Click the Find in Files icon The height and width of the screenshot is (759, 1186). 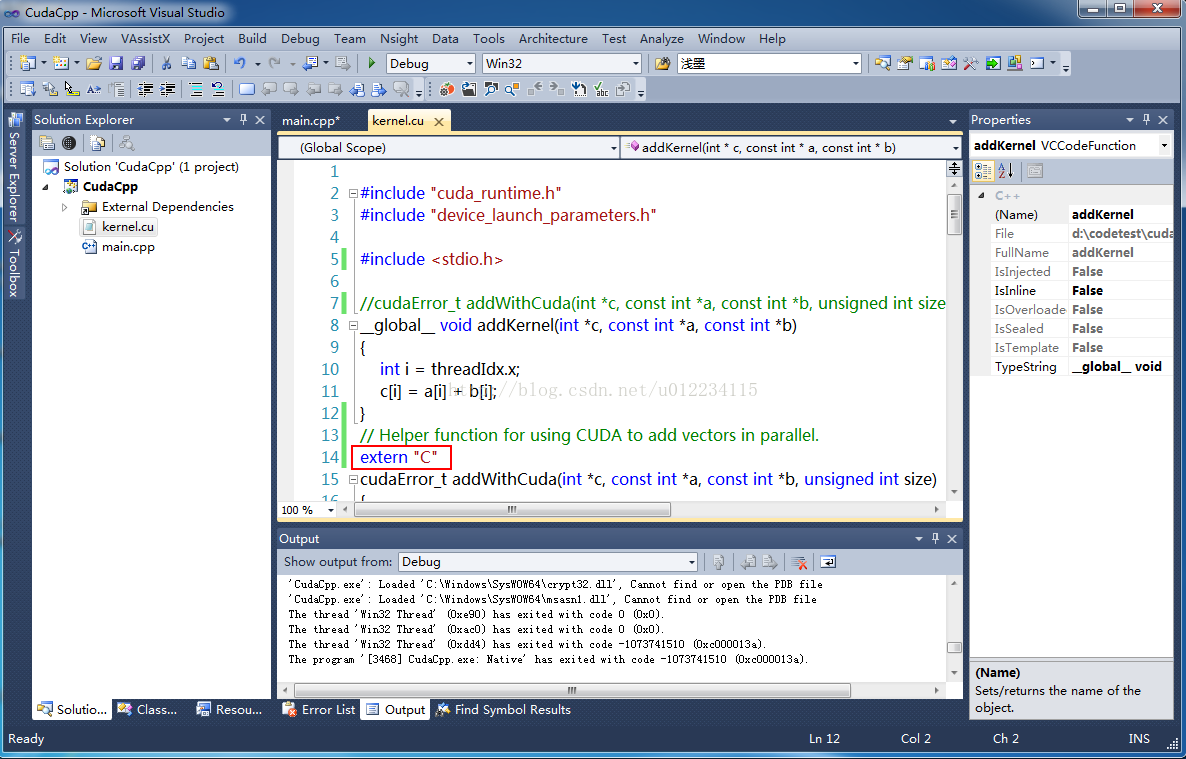click(x=663, y=64)
